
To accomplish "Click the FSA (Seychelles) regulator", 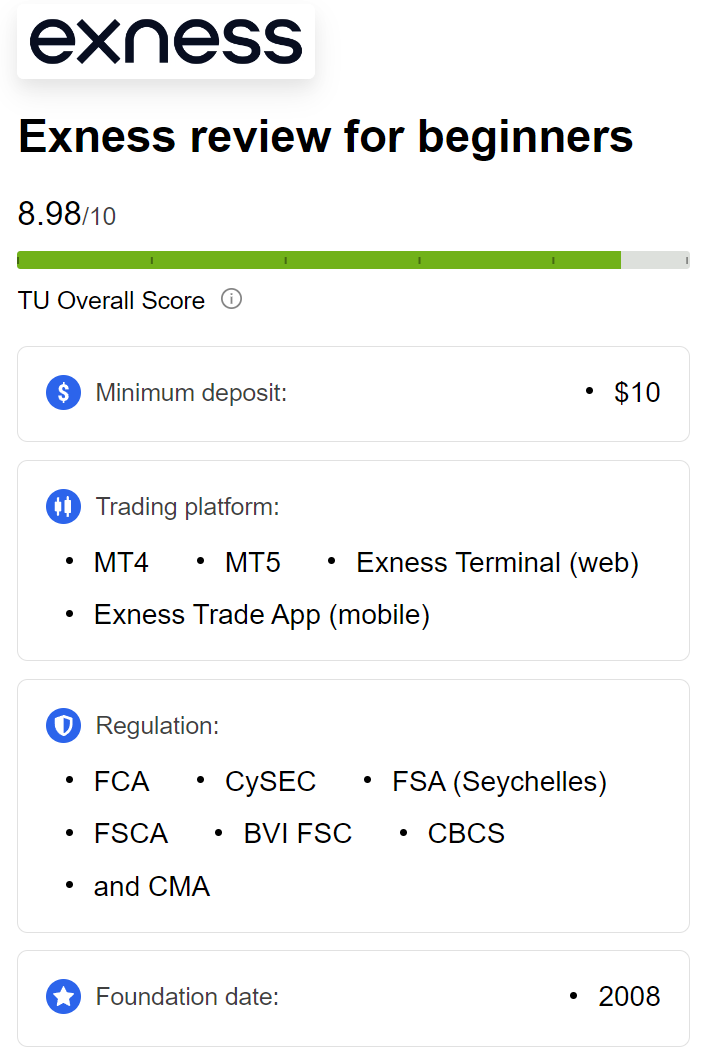I will (499, 781).
